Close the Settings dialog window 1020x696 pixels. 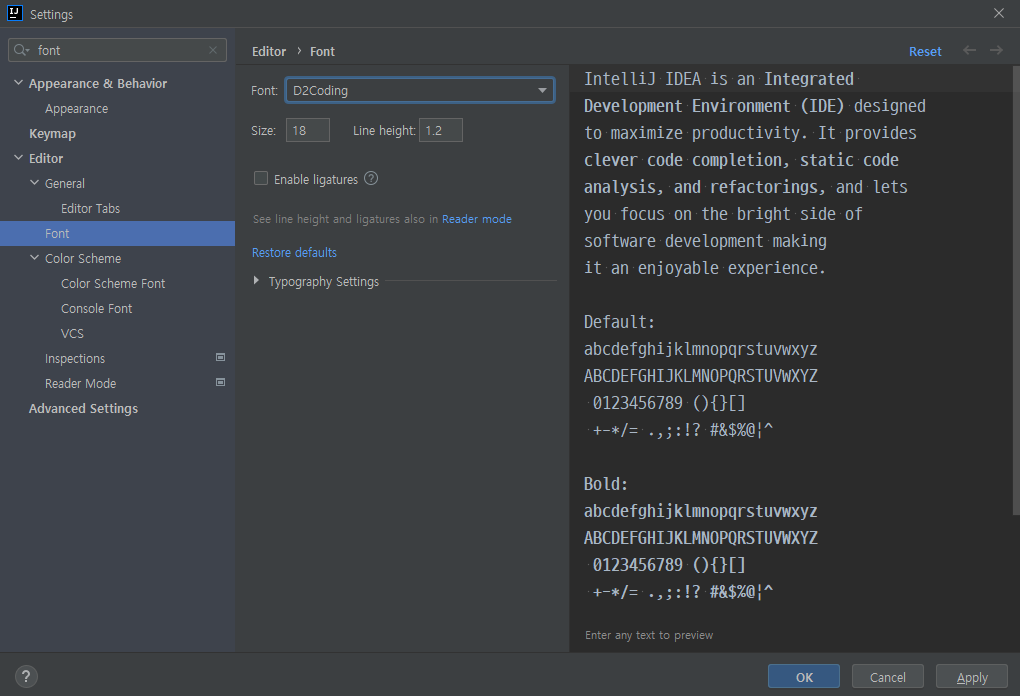(999, 13)
